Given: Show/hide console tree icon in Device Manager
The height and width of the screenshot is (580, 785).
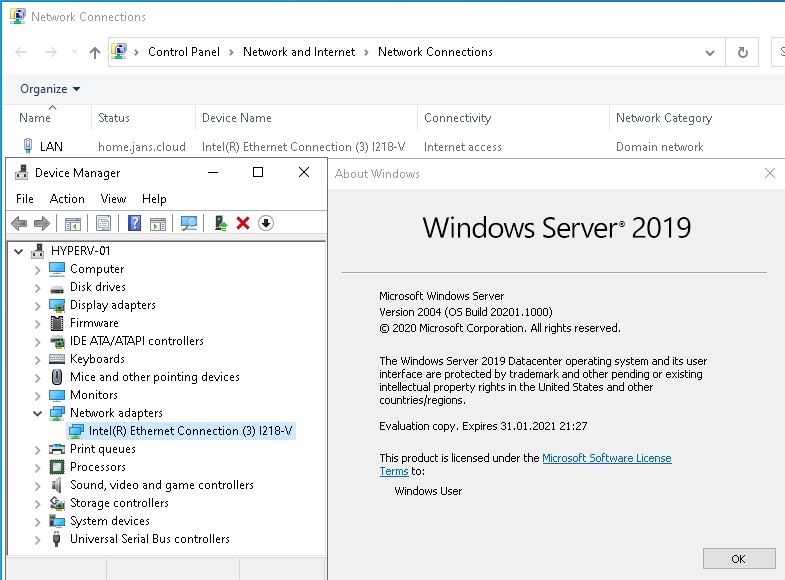Looking at the screenshot, I should tap(73, 223).
